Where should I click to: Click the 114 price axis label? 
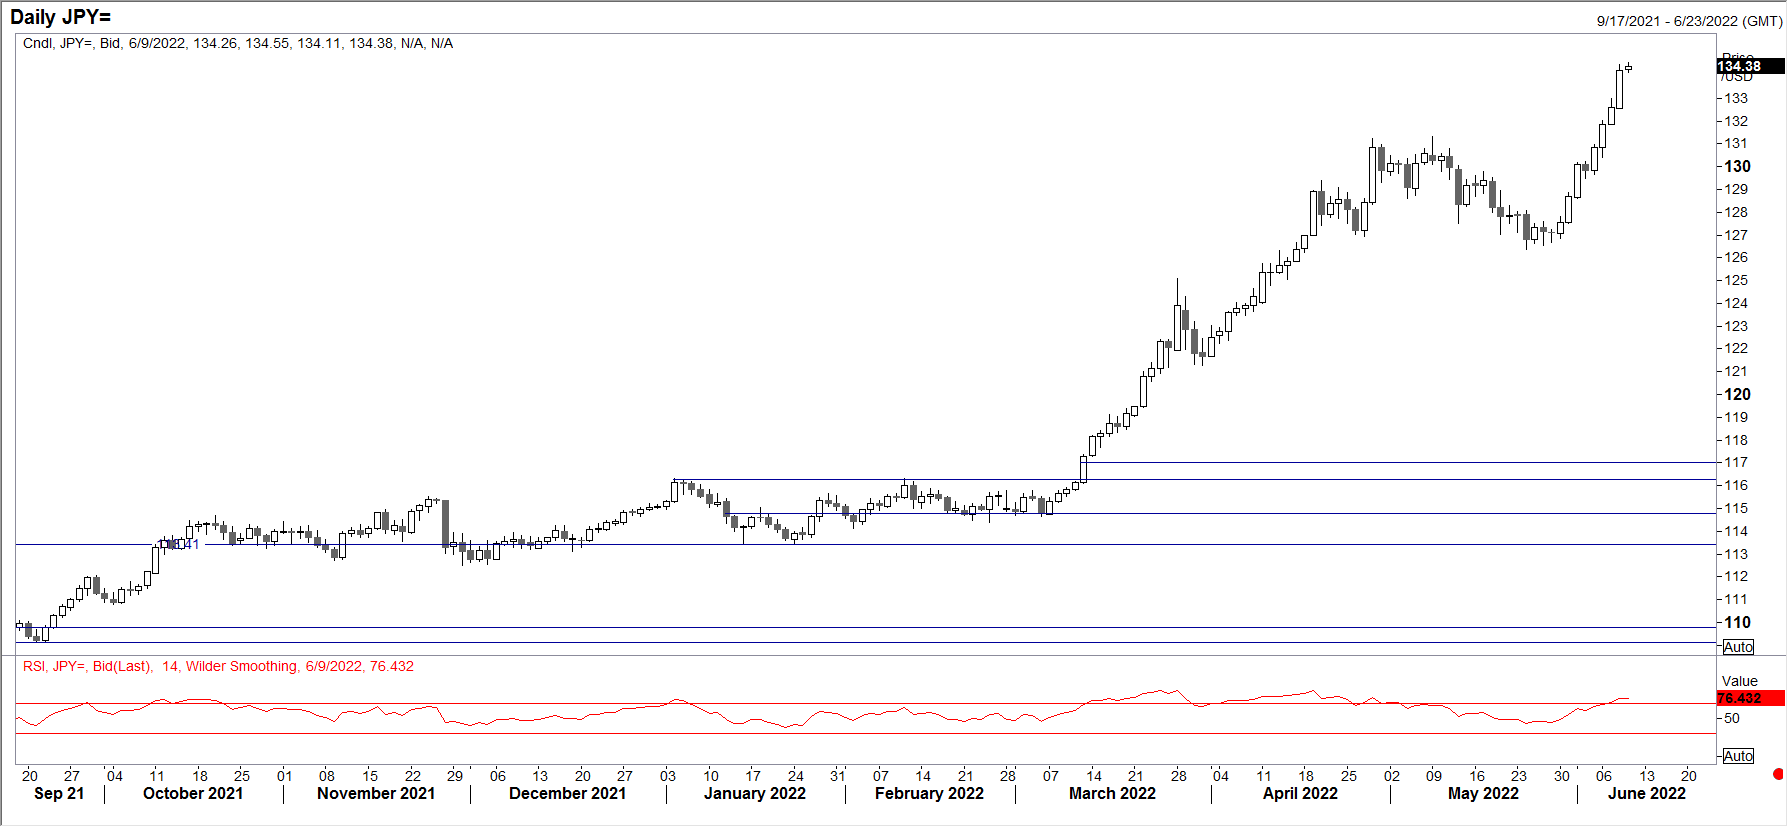(1736, 531)
